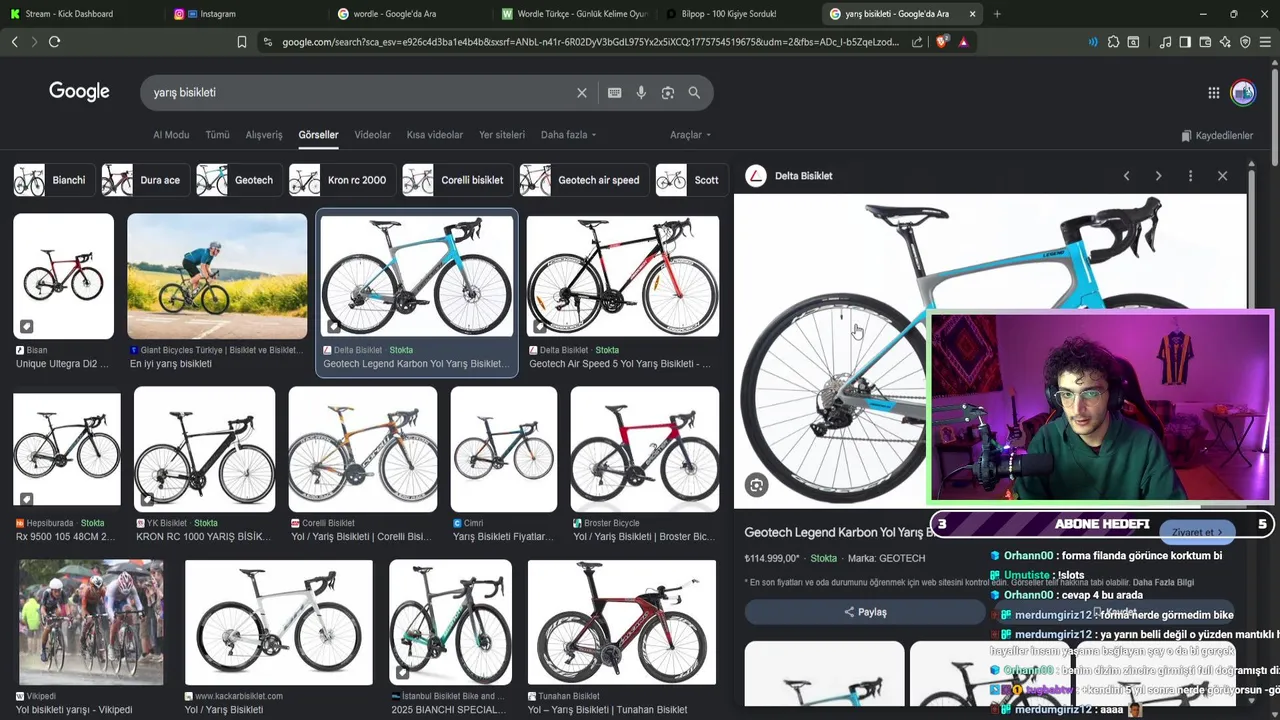Switch to the 'Yer siteleri' tab

(502, 135)
